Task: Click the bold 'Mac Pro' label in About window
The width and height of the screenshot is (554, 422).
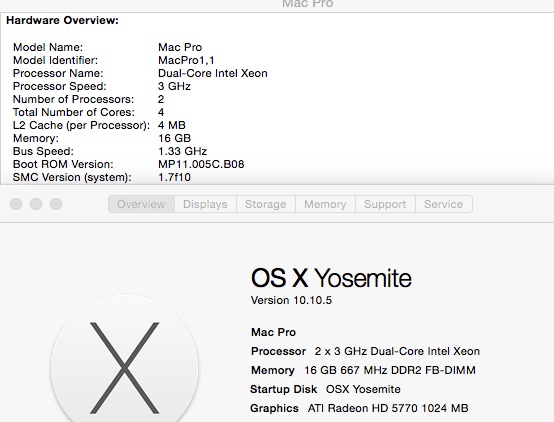Action: [x=273, y=332]
